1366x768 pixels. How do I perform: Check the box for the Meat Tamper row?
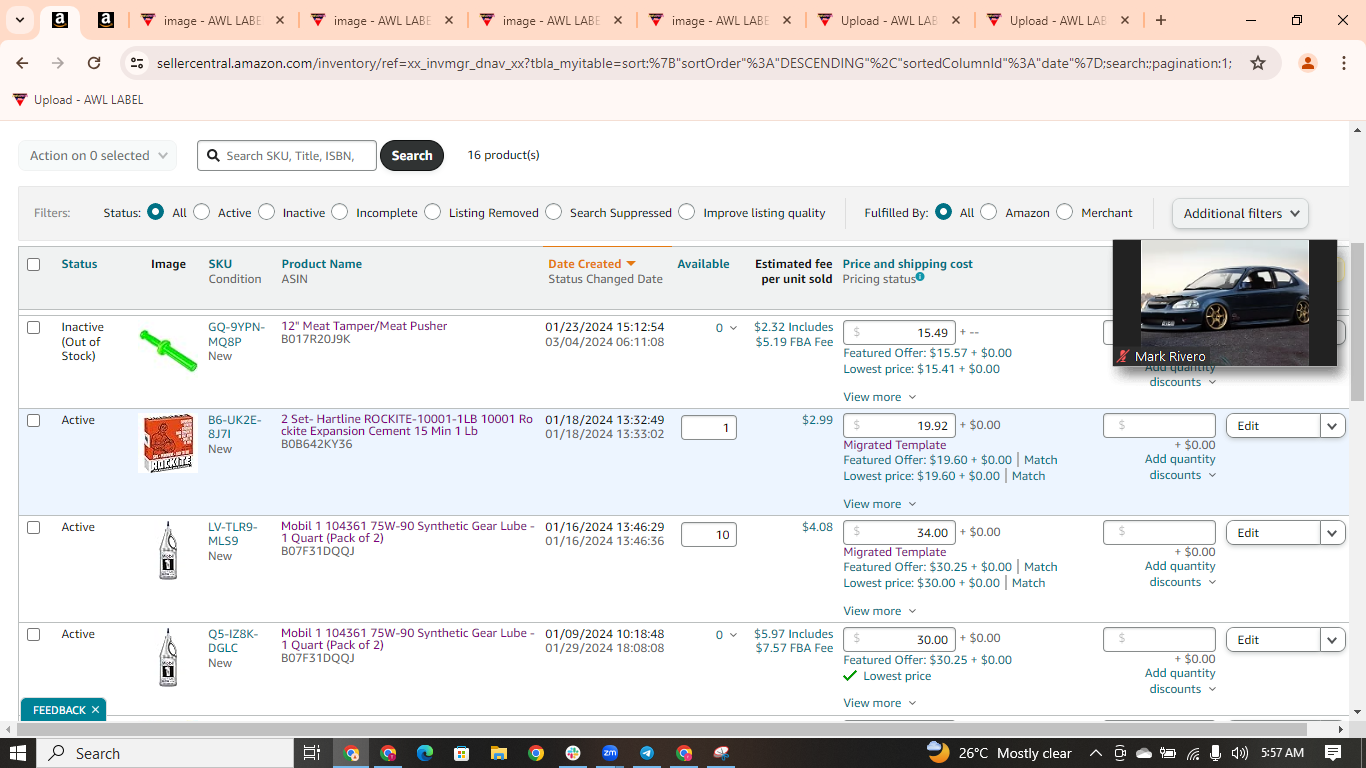pos(34,327)
